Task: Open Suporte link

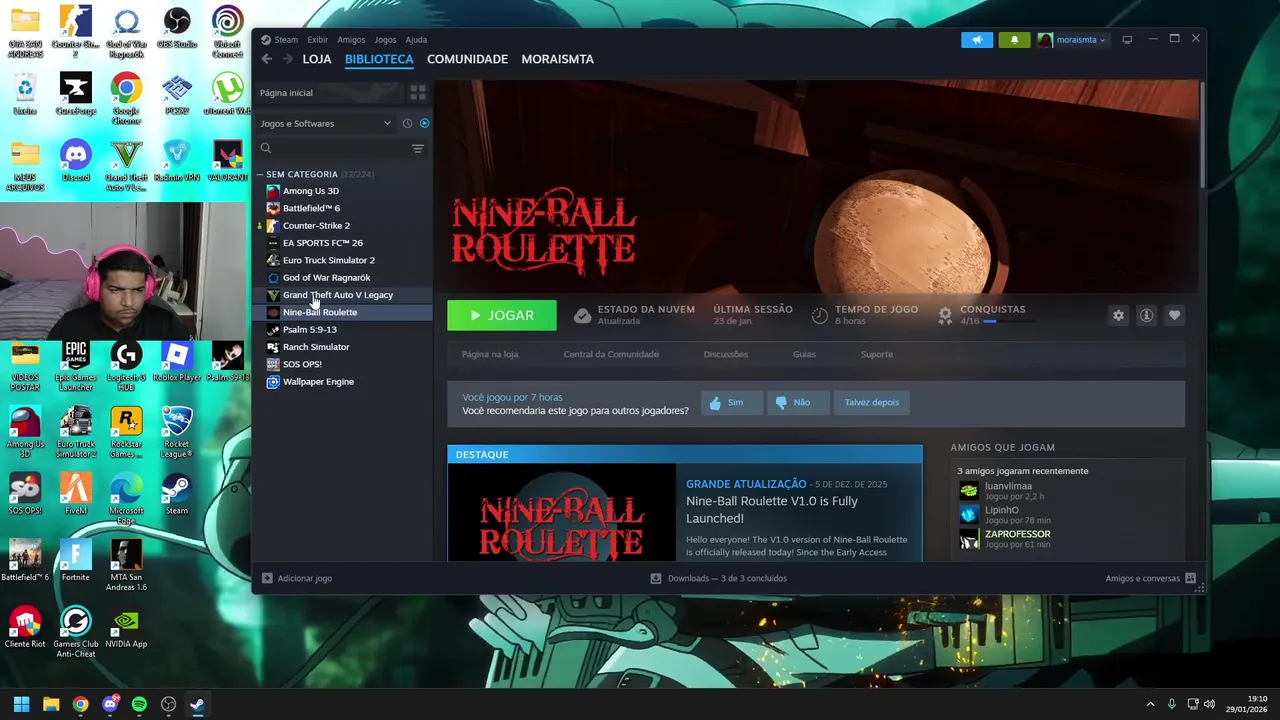Action: point(877,354)
